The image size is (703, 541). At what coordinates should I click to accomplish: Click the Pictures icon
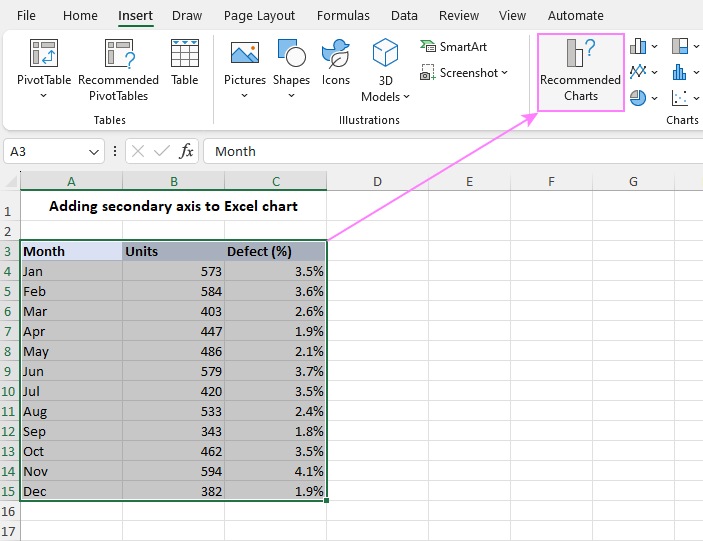click(x=244, y=53)
